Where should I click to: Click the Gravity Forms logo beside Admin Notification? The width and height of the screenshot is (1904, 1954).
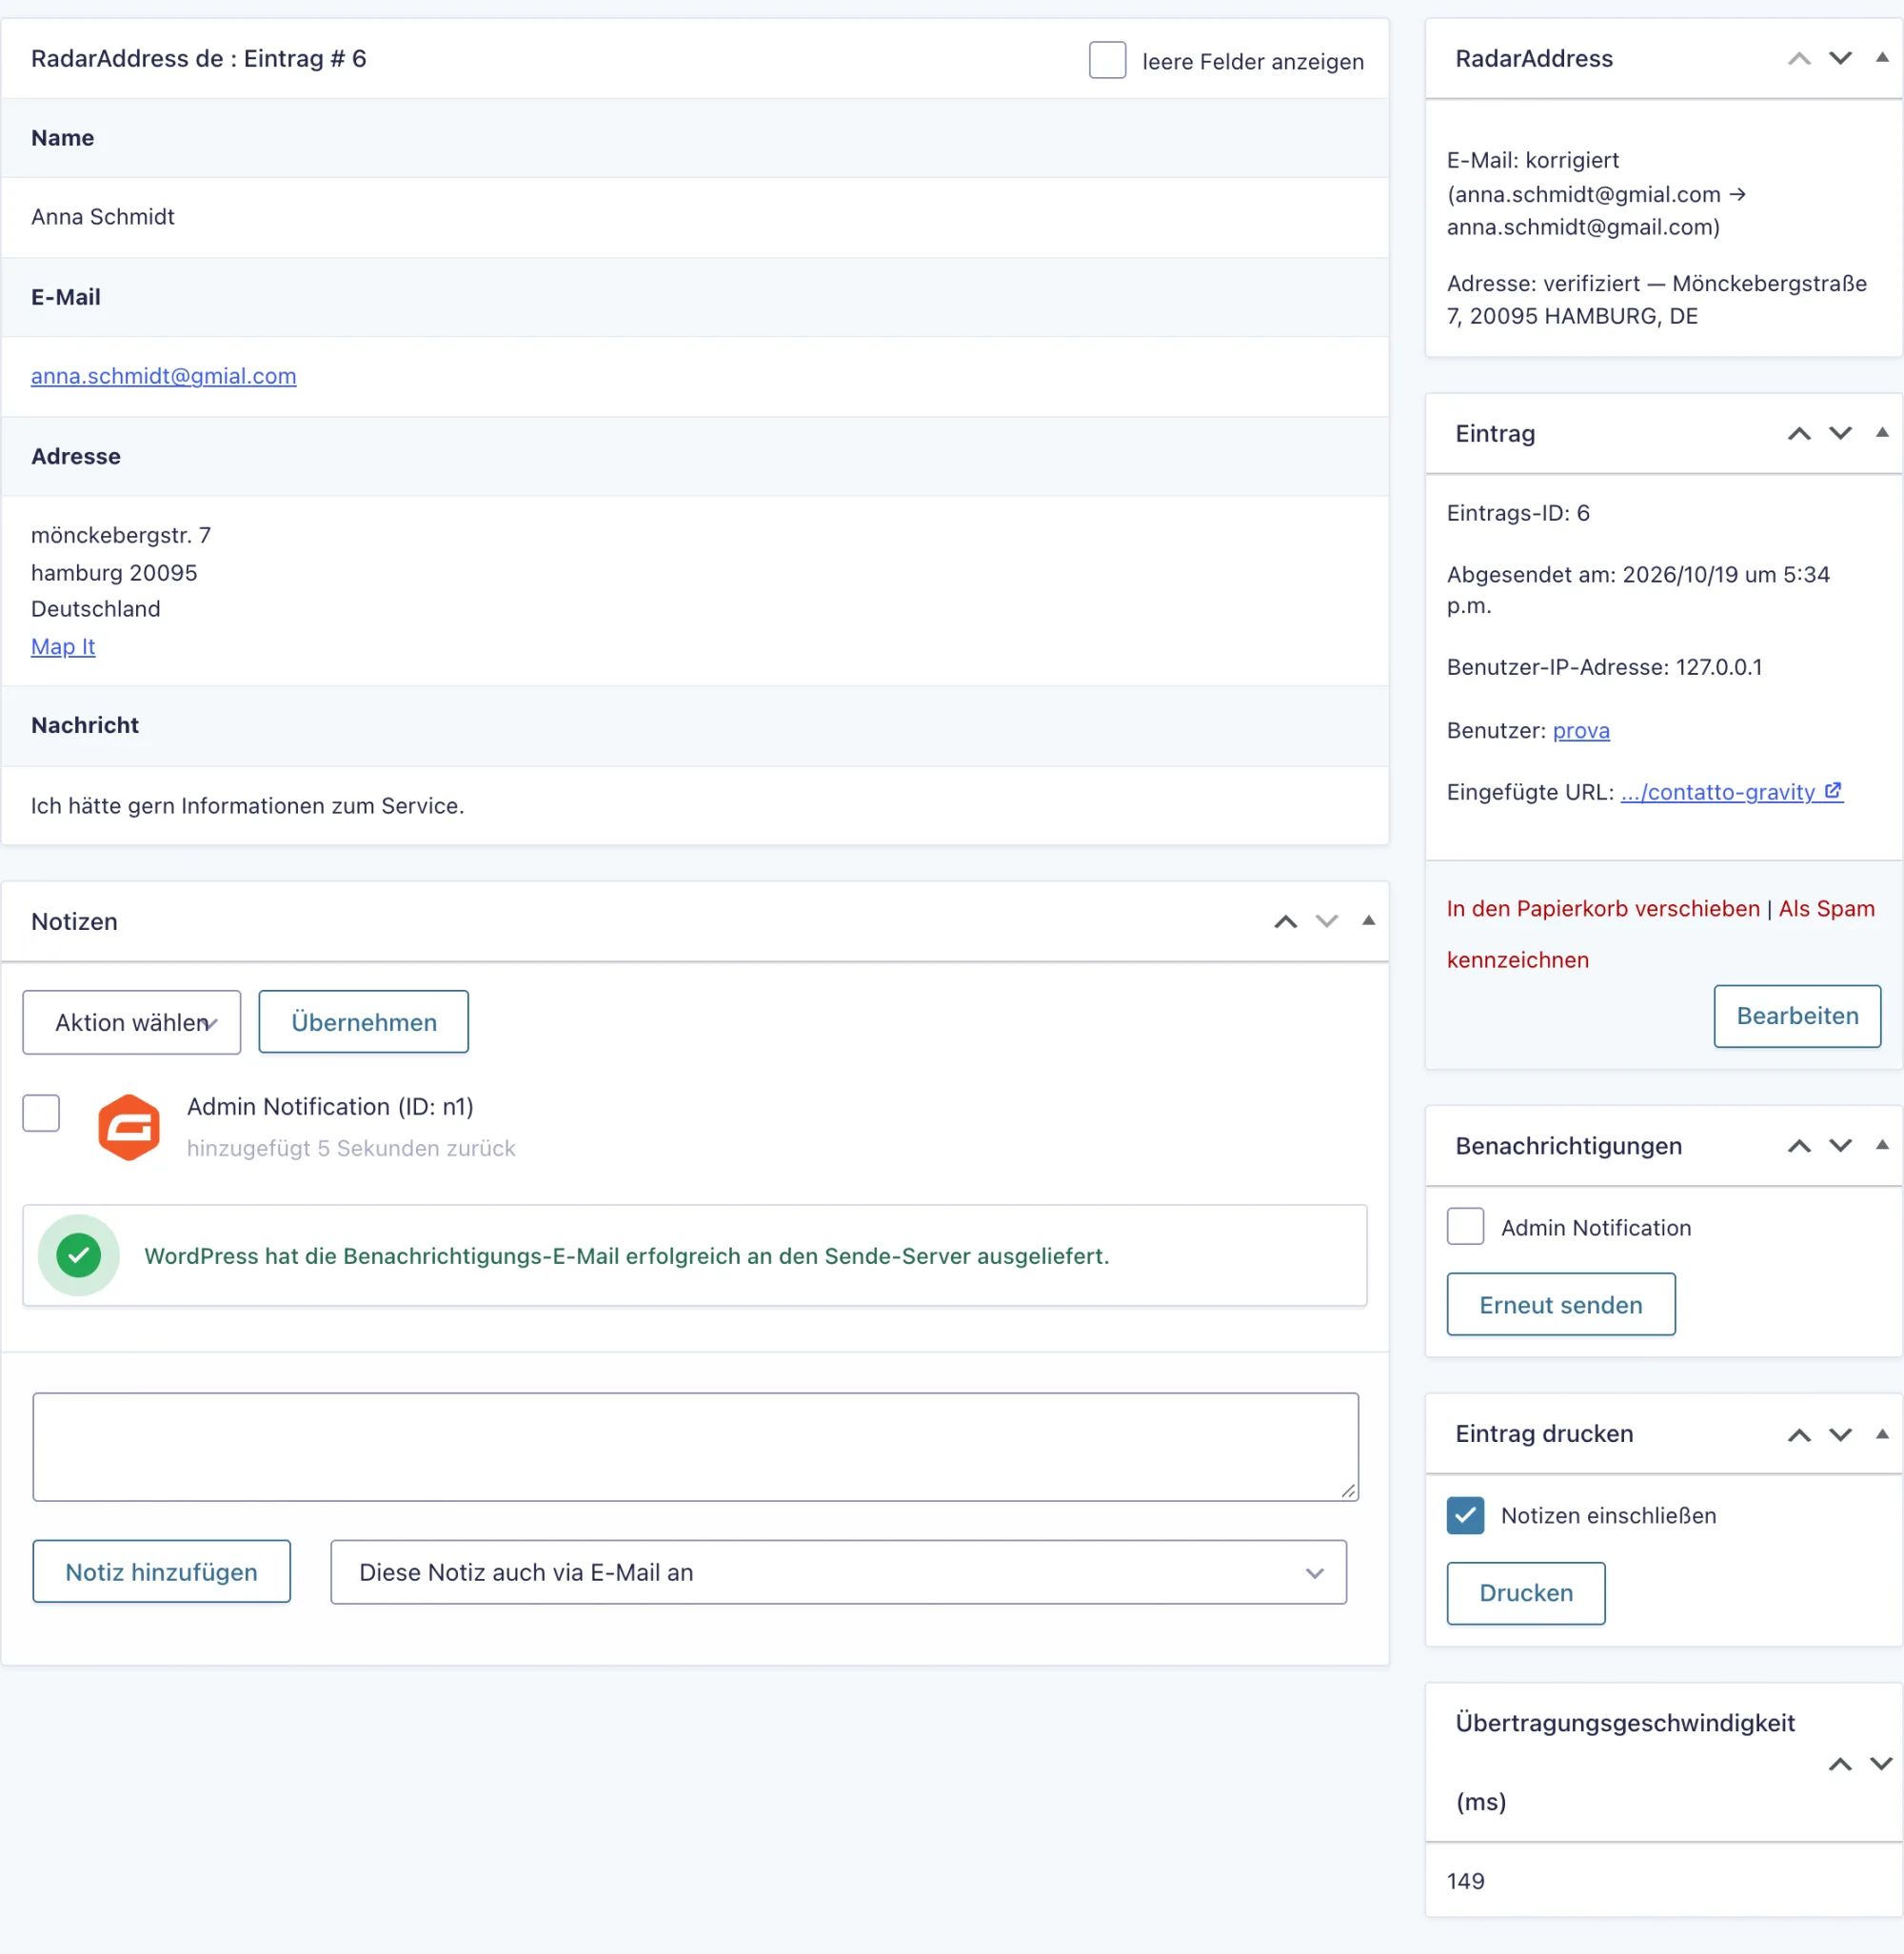point(129,1127)
